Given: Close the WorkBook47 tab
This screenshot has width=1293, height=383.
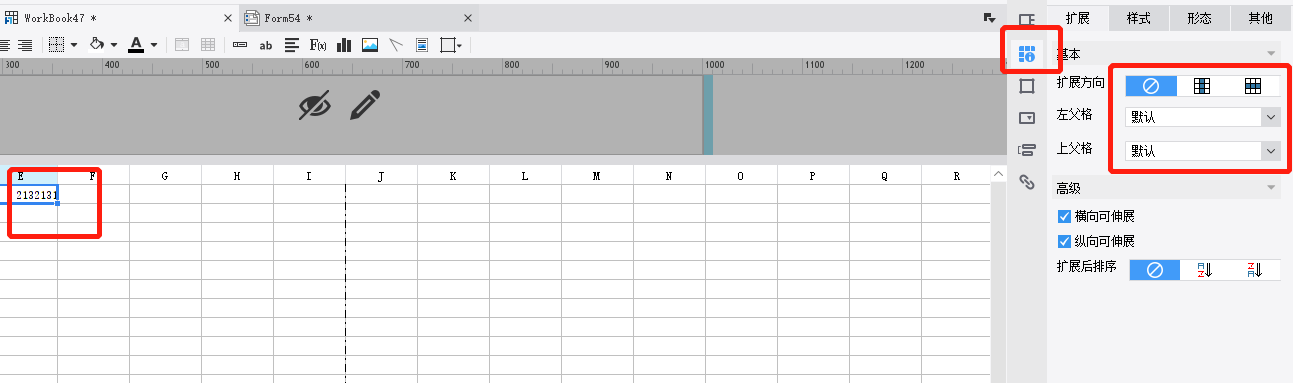Looking at the screenshot, I should 229,18.
